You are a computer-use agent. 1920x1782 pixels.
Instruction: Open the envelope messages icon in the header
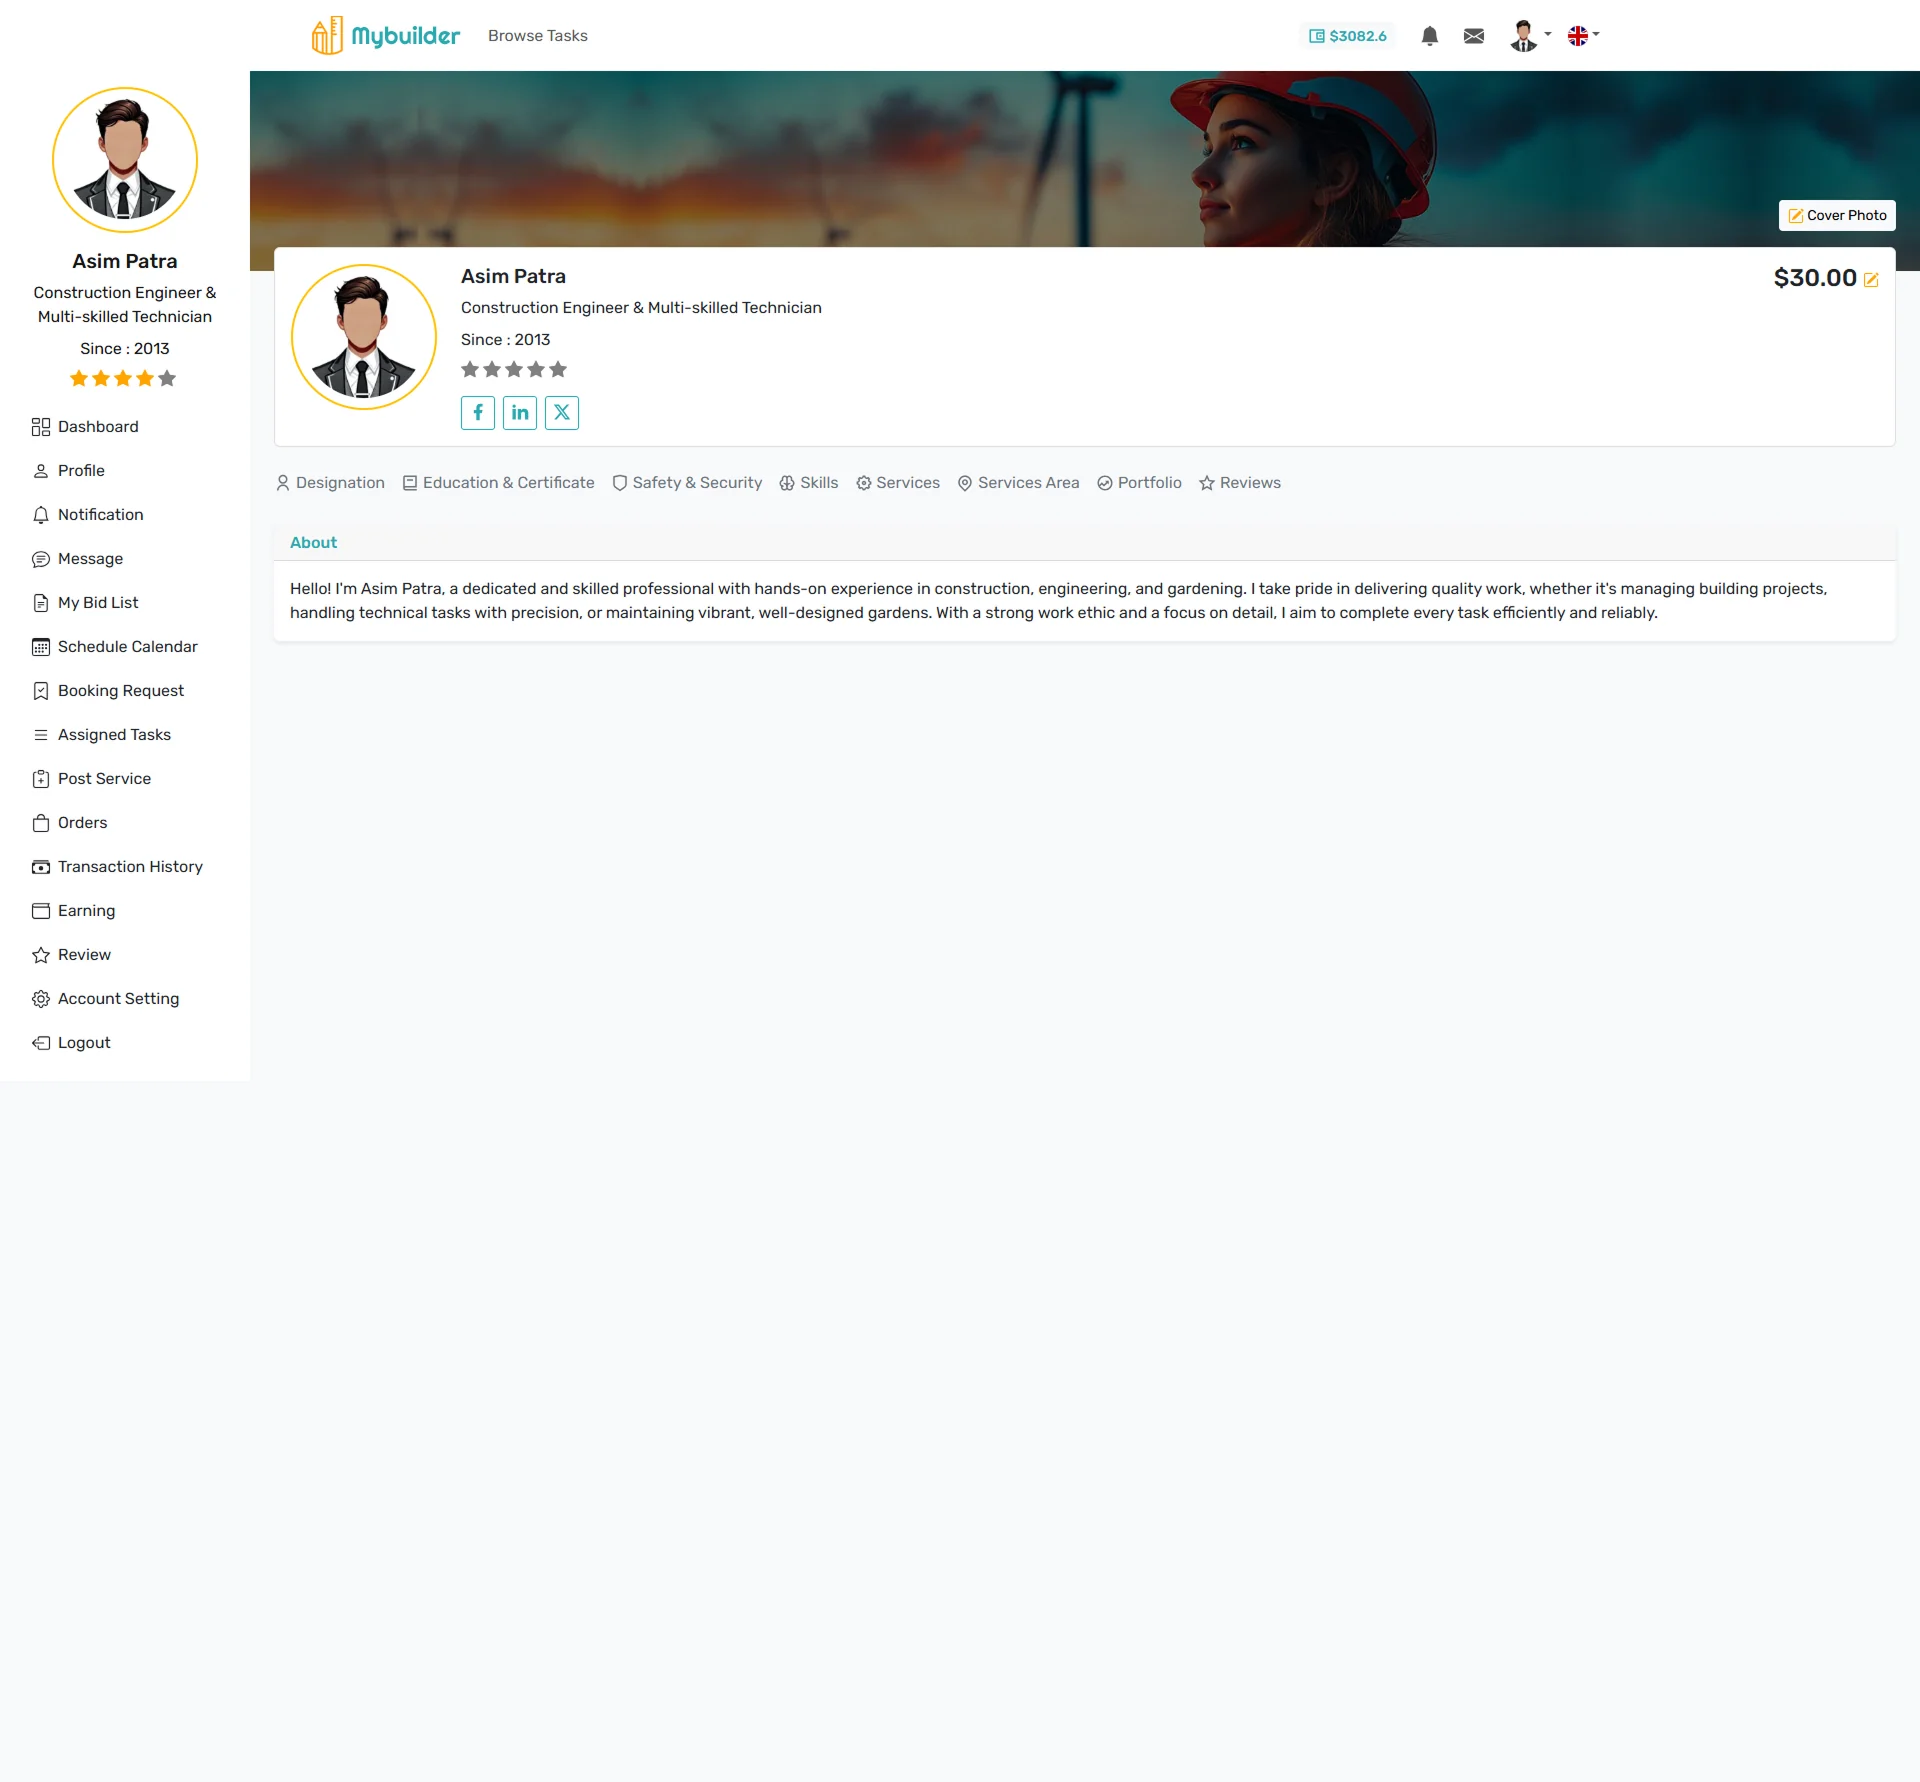pyautogui.click(x=1473, y=36)
